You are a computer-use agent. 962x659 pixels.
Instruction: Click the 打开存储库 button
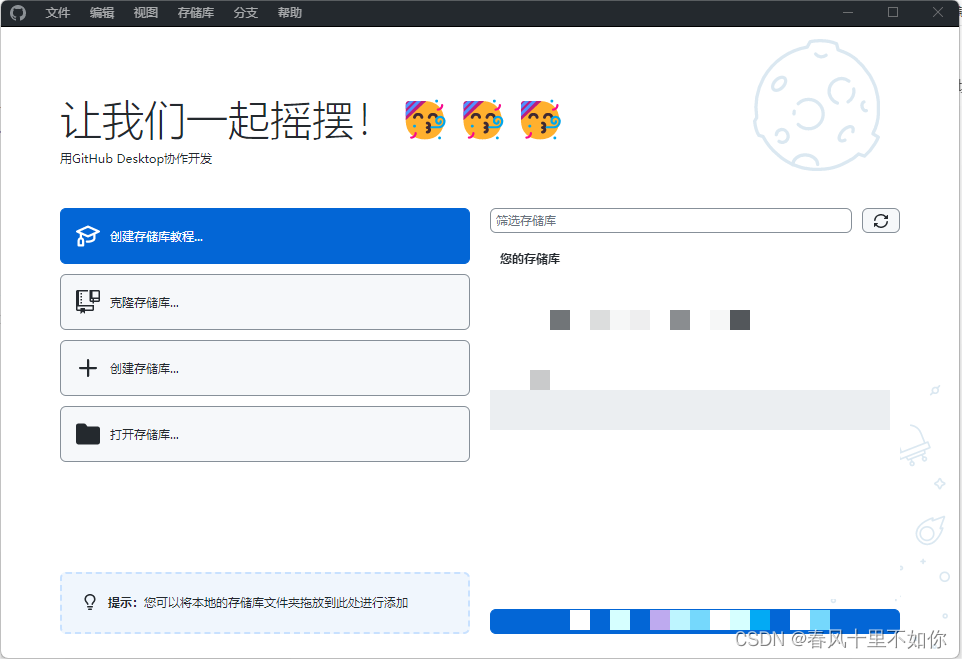point(265,434)
